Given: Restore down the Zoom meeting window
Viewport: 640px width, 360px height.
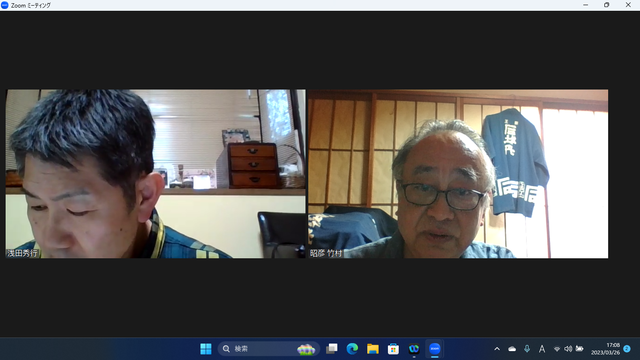Looking at the screenshot, I should 607,5.
